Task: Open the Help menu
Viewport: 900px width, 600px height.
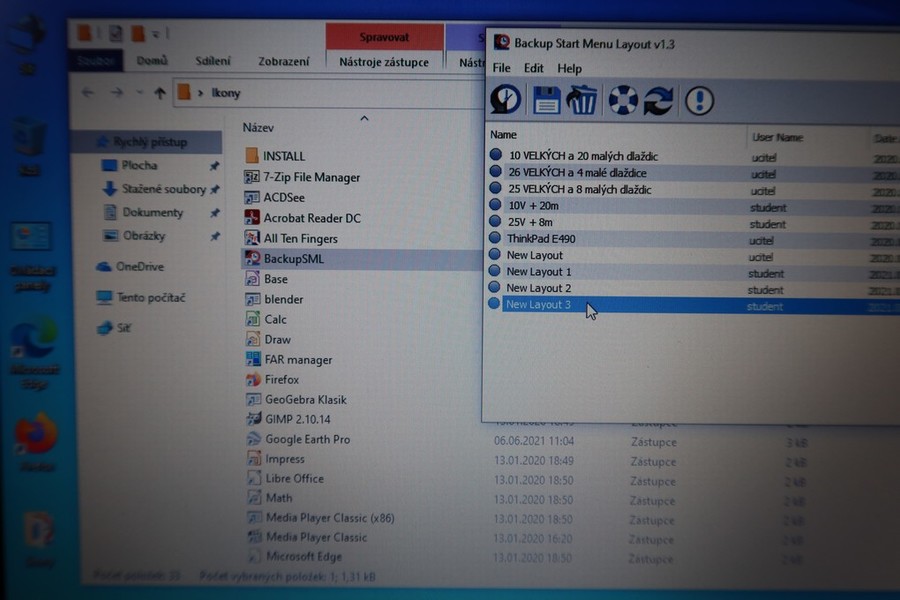Action: tap(570, 68)
